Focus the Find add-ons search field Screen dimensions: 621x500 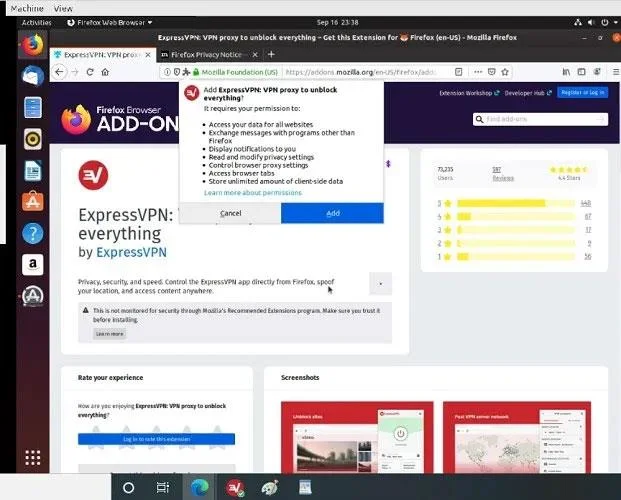tap(540, 119)
